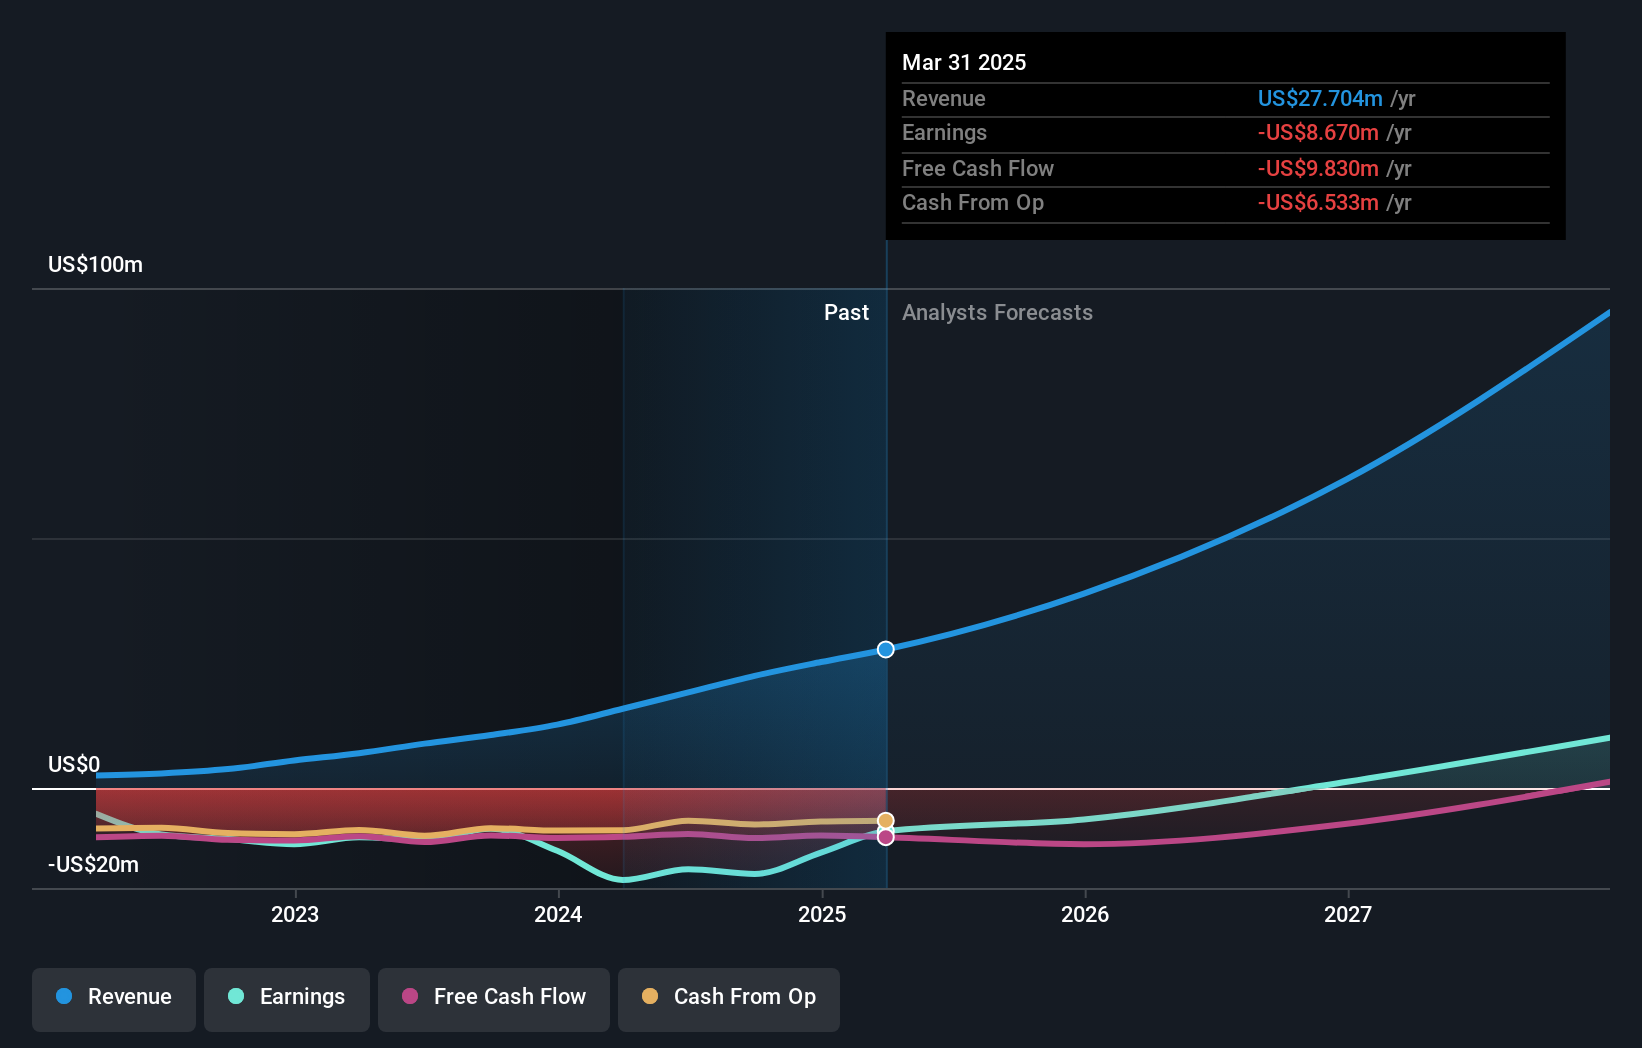Select the magenta Free Cash Flow data point
Screen dimensions: 1642x1048
tap(886, 837)
